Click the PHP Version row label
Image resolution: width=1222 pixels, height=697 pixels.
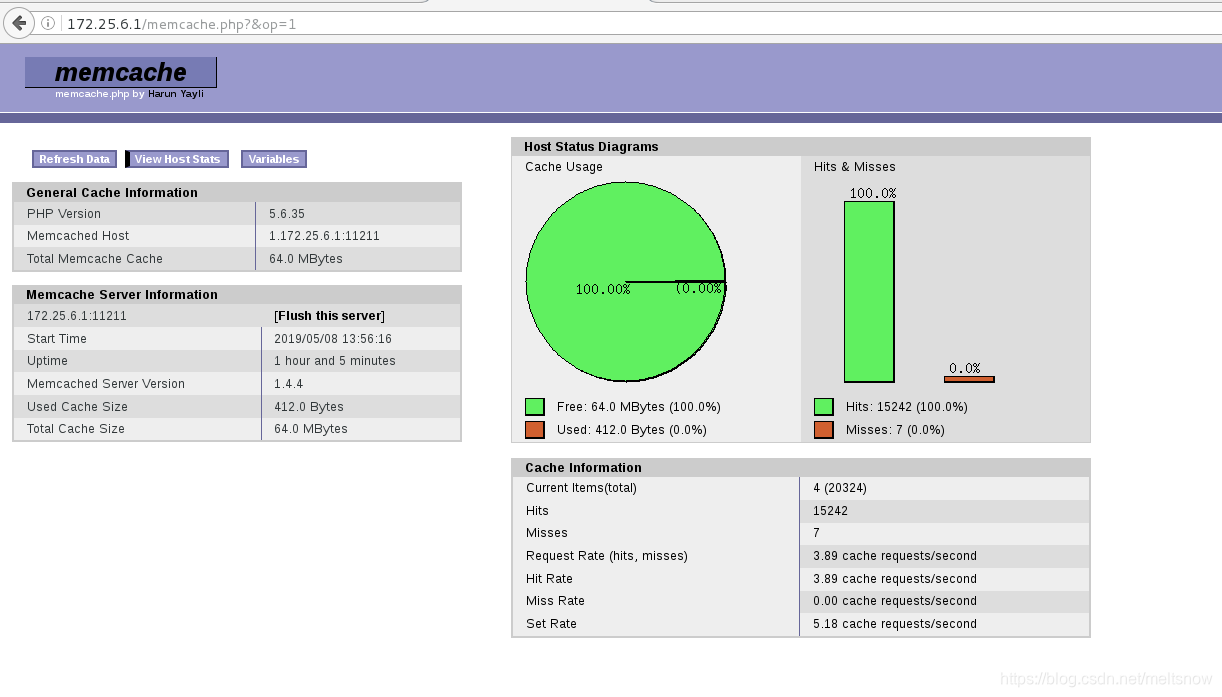(64, 214)
